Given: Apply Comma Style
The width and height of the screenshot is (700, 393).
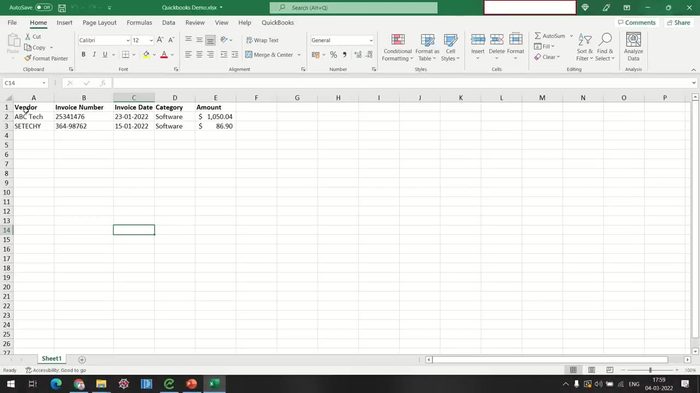Looking at the screenshot, I should point(345,54).
